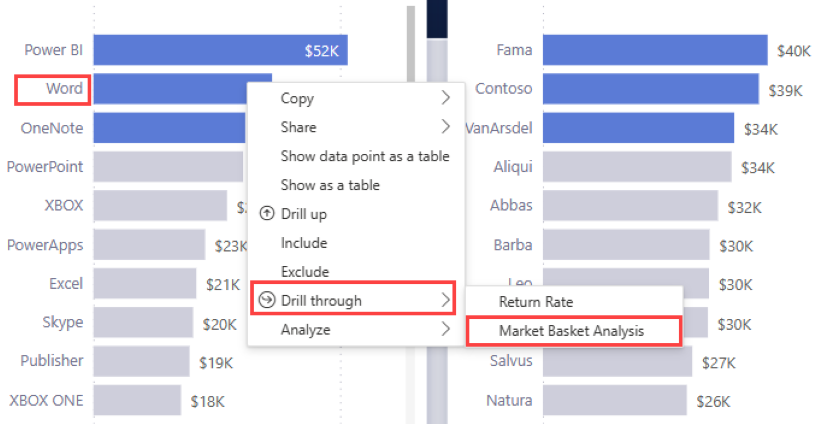Image resolution: width=820 pixels, height=424 pixels.
Task: Open the Analyze submenu chevron
Action: (x=446, y=329)
